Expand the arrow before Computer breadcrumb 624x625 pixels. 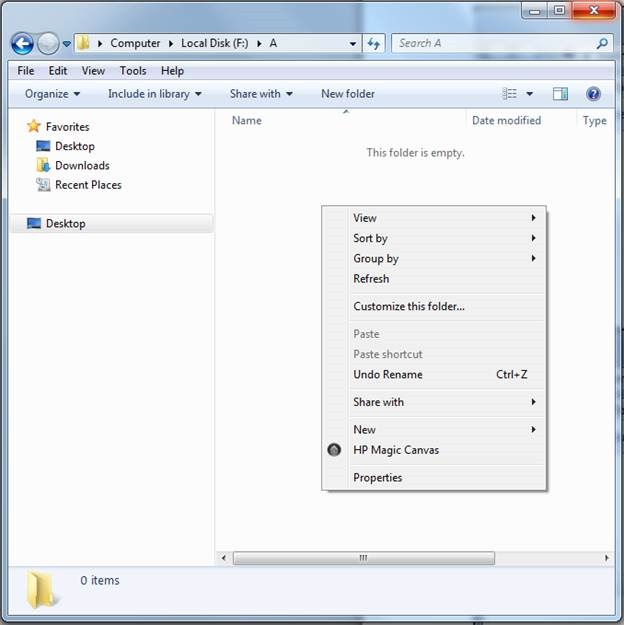100,43
